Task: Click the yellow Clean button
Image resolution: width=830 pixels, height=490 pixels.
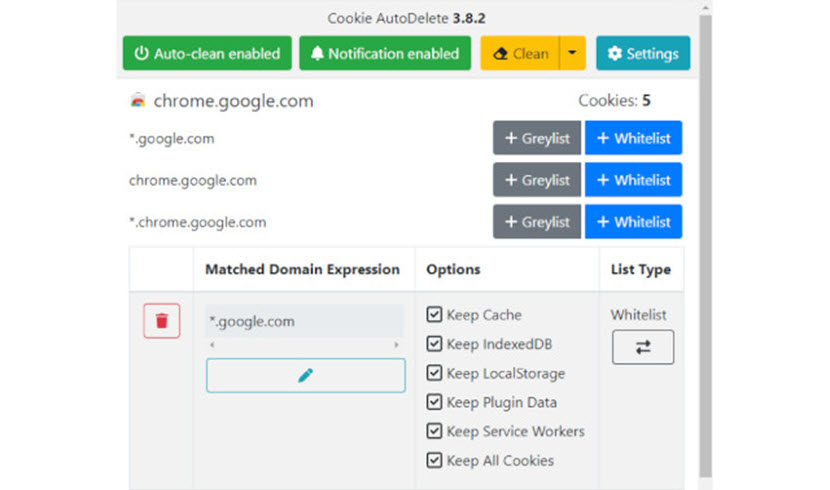Action: [520, 53]
